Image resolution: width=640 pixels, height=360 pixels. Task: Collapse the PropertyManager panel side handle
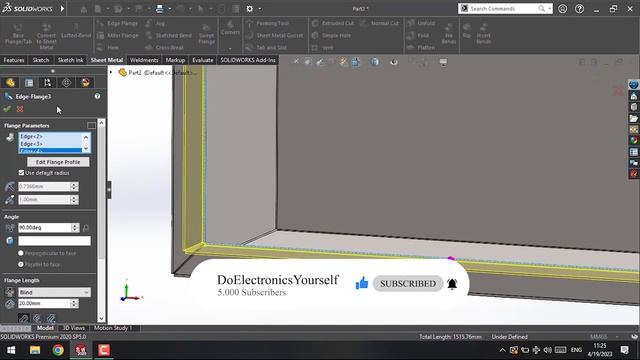tap(109, 190)
